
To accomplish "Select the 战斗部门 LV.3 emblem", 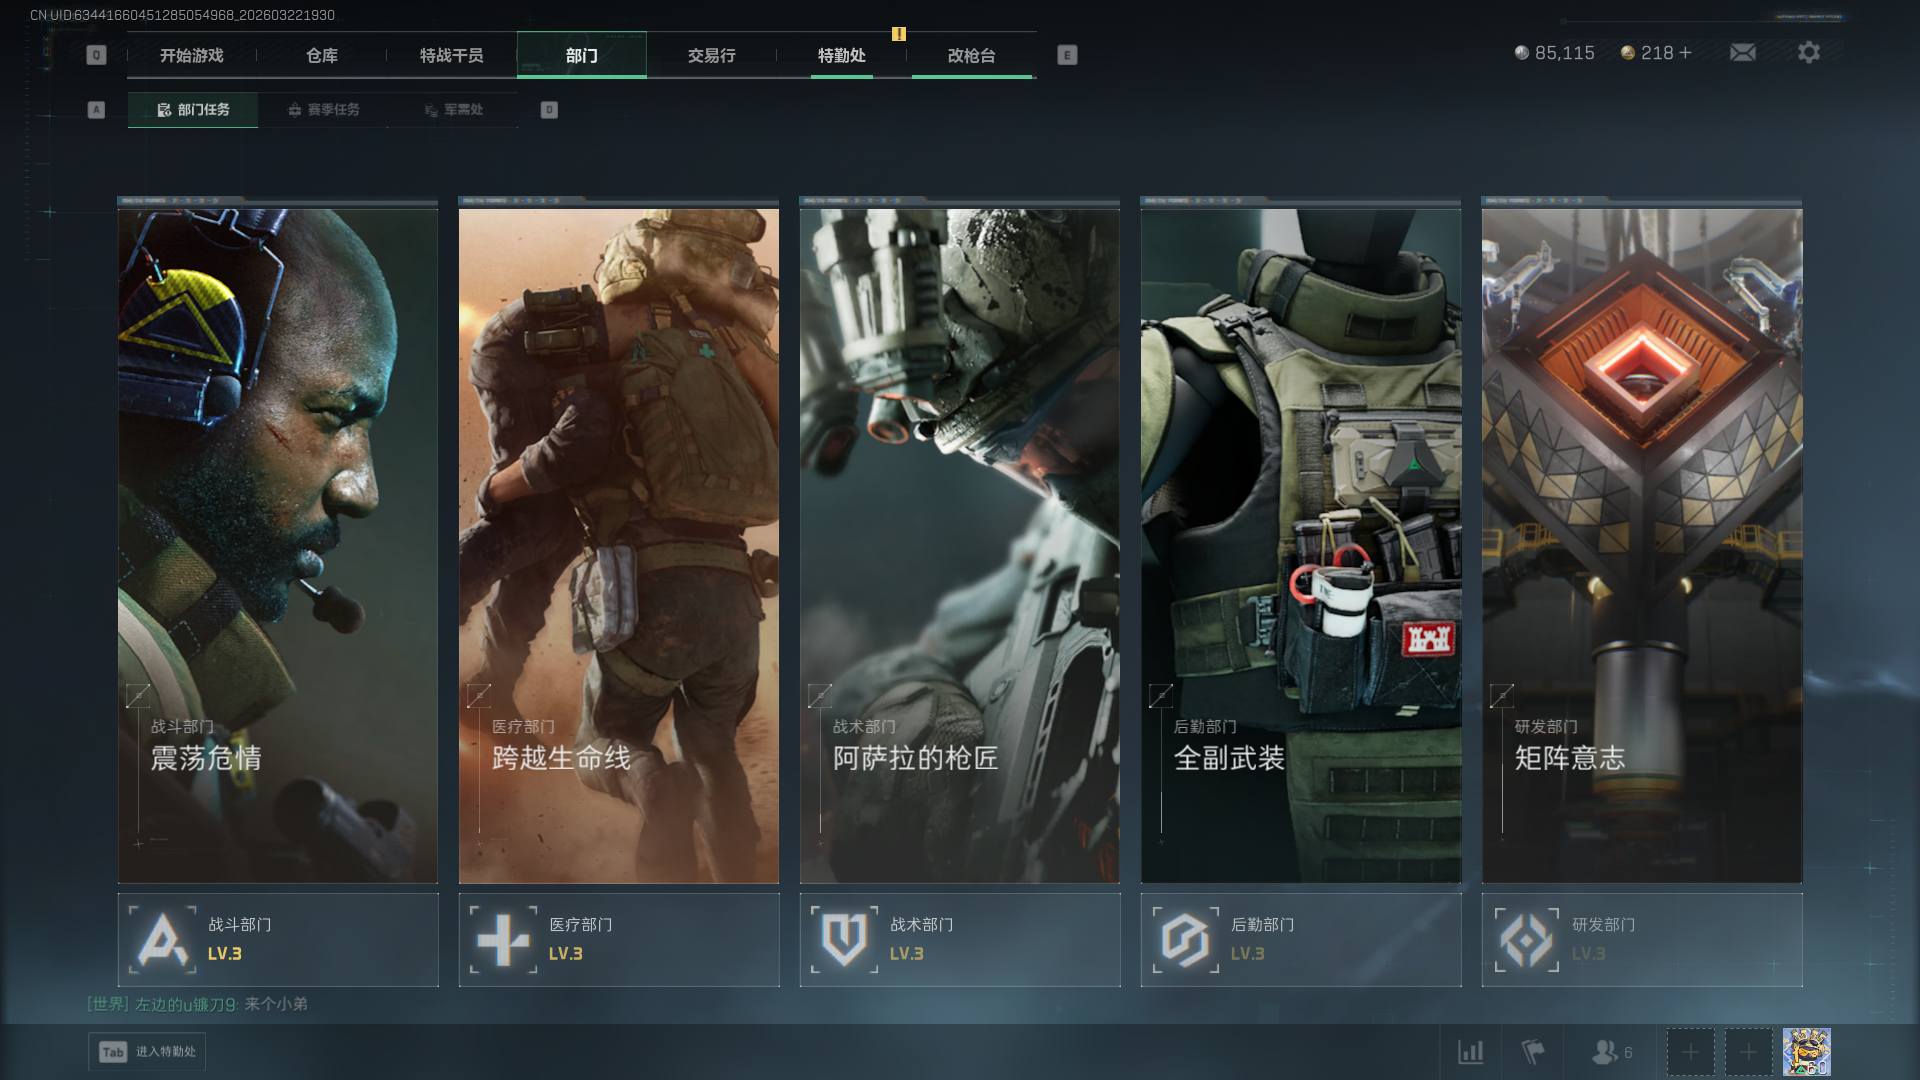I will 163,940.
